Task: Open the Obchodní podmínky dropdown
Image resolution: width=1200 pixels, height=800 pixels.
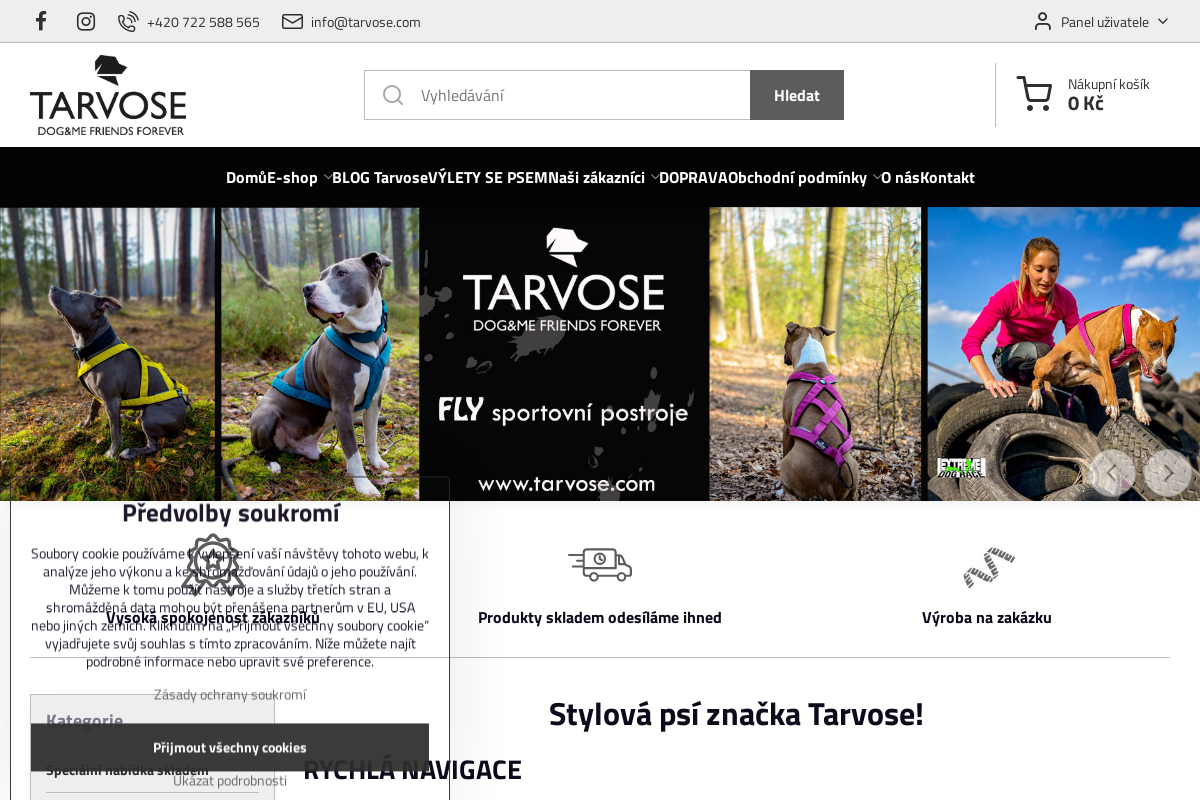Action: click(x=799, y=177)
